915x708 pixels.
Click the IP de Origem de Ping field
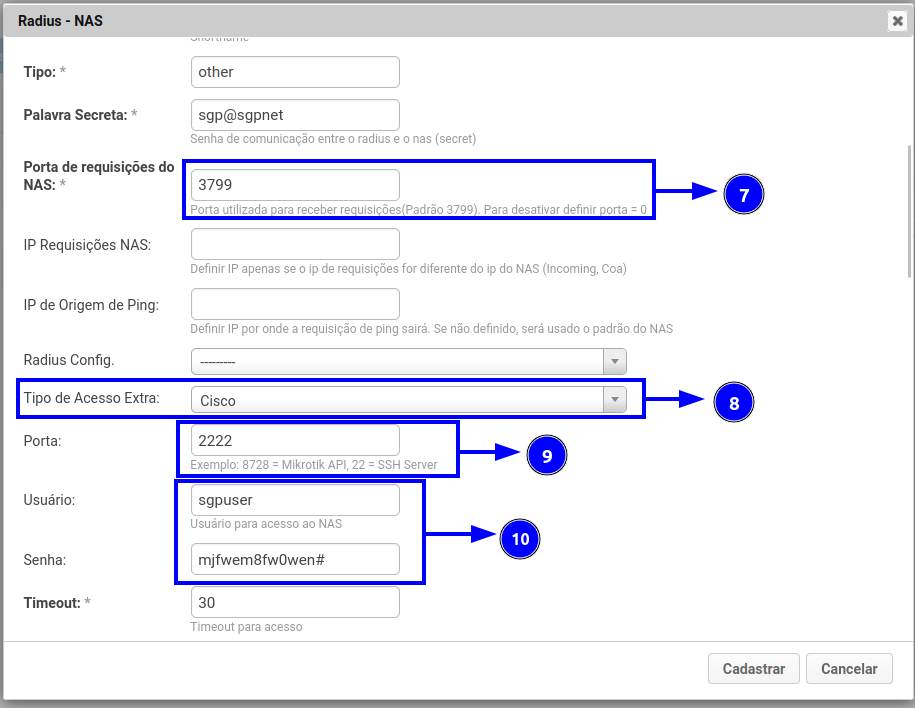tap(295, 304)
